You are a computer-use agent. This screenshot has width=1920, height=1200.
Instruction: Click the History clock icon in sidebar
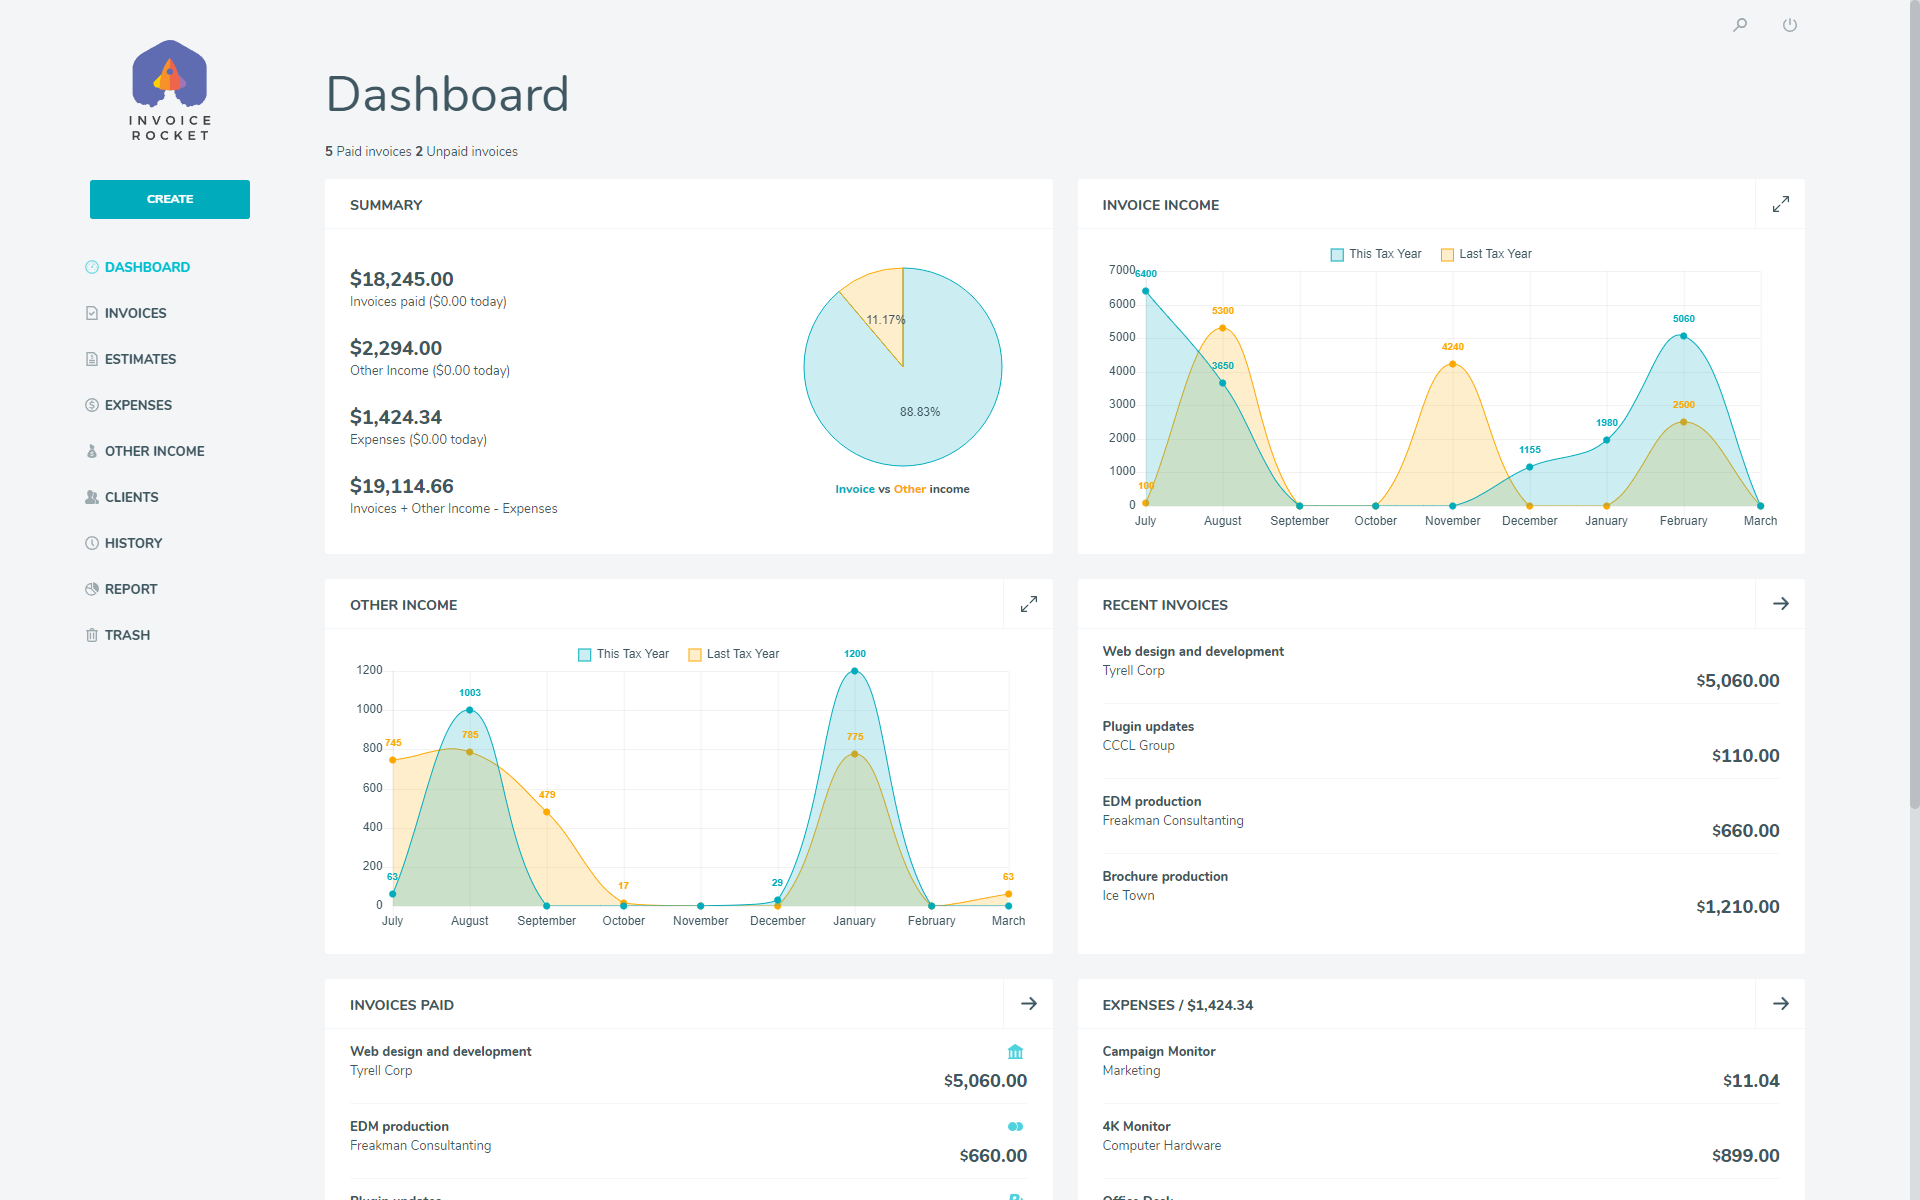coord(92,543)
